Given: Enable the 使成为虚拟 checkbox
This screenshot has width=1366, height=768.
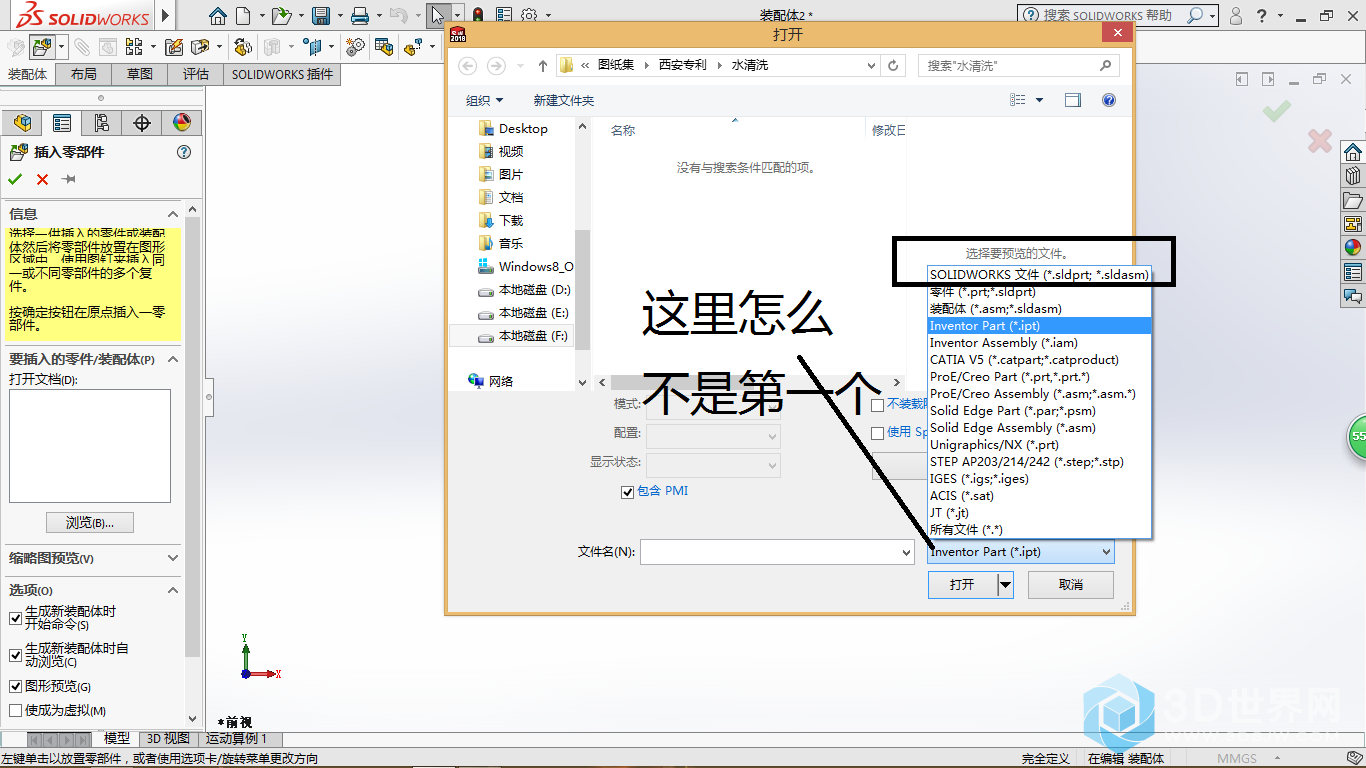Looking at the screenshot, I should point(15,710).
